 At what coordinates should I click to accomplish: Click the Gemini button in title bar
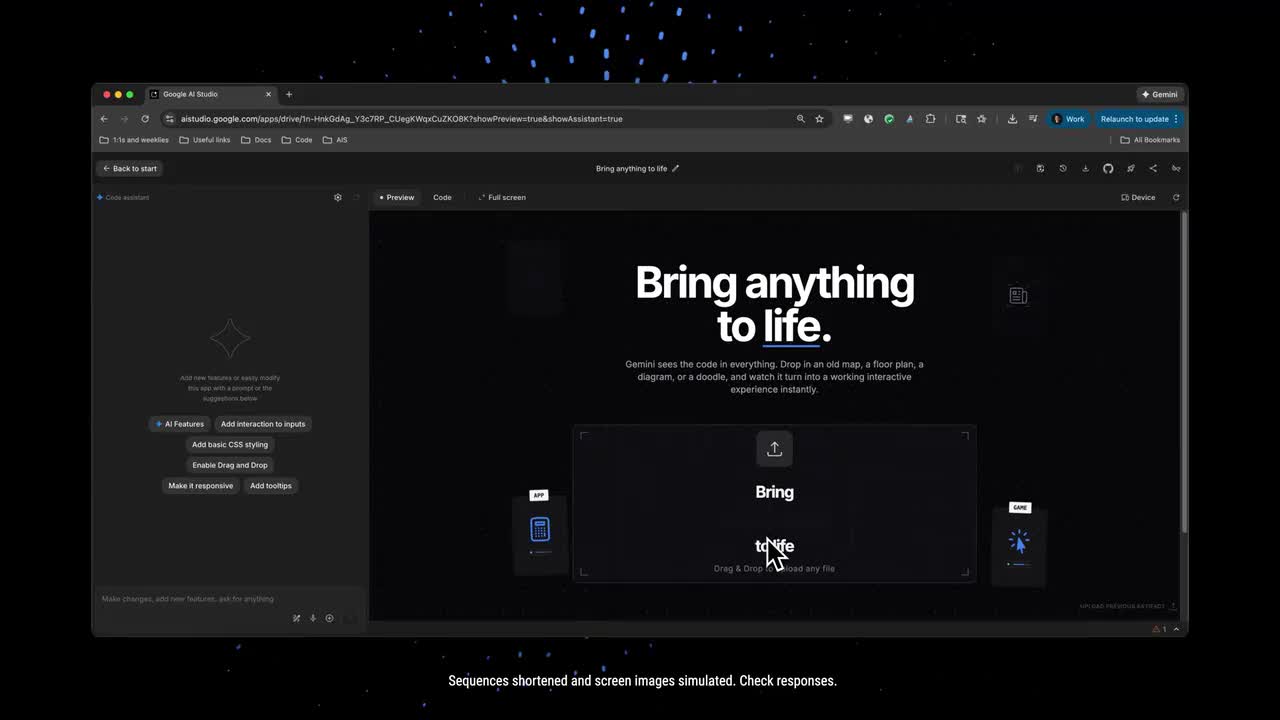click(x=1160, y=94)
